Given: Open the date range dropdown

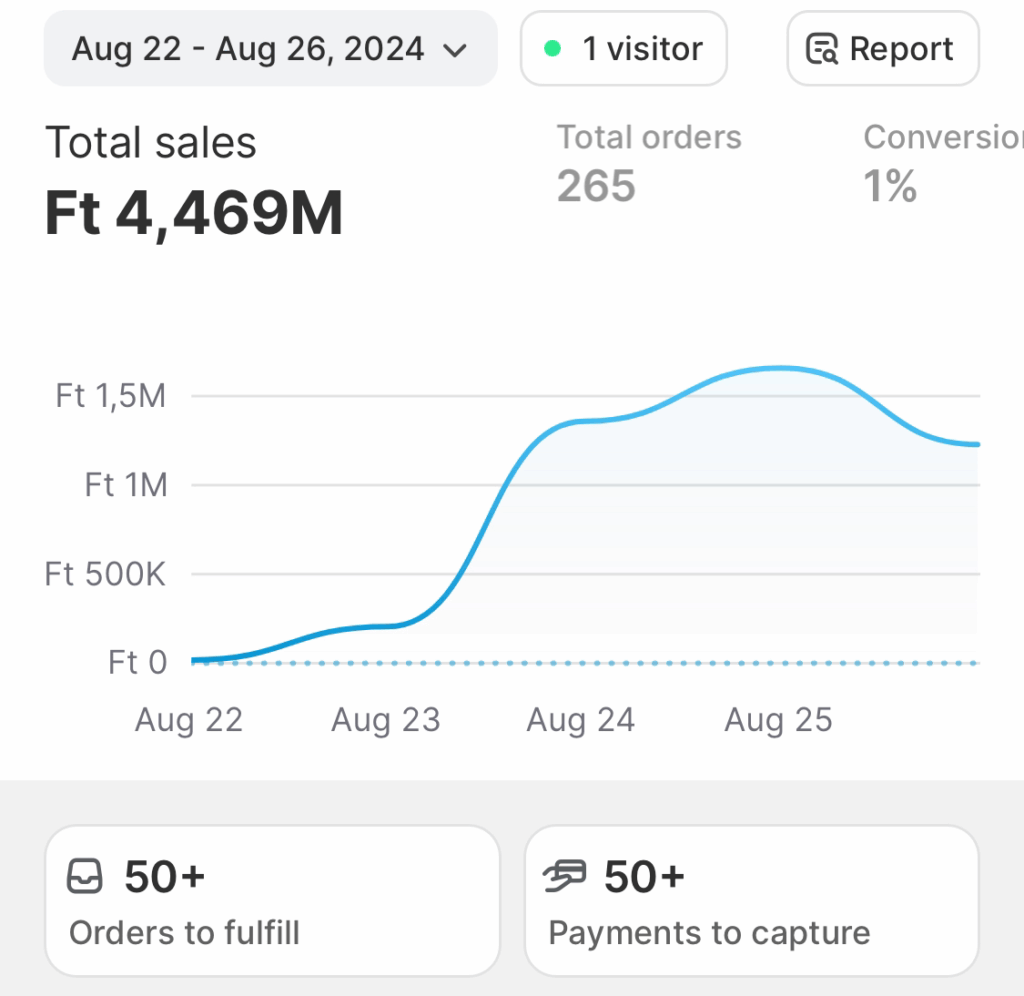Looking at the screenshot, I should [270, 49].
